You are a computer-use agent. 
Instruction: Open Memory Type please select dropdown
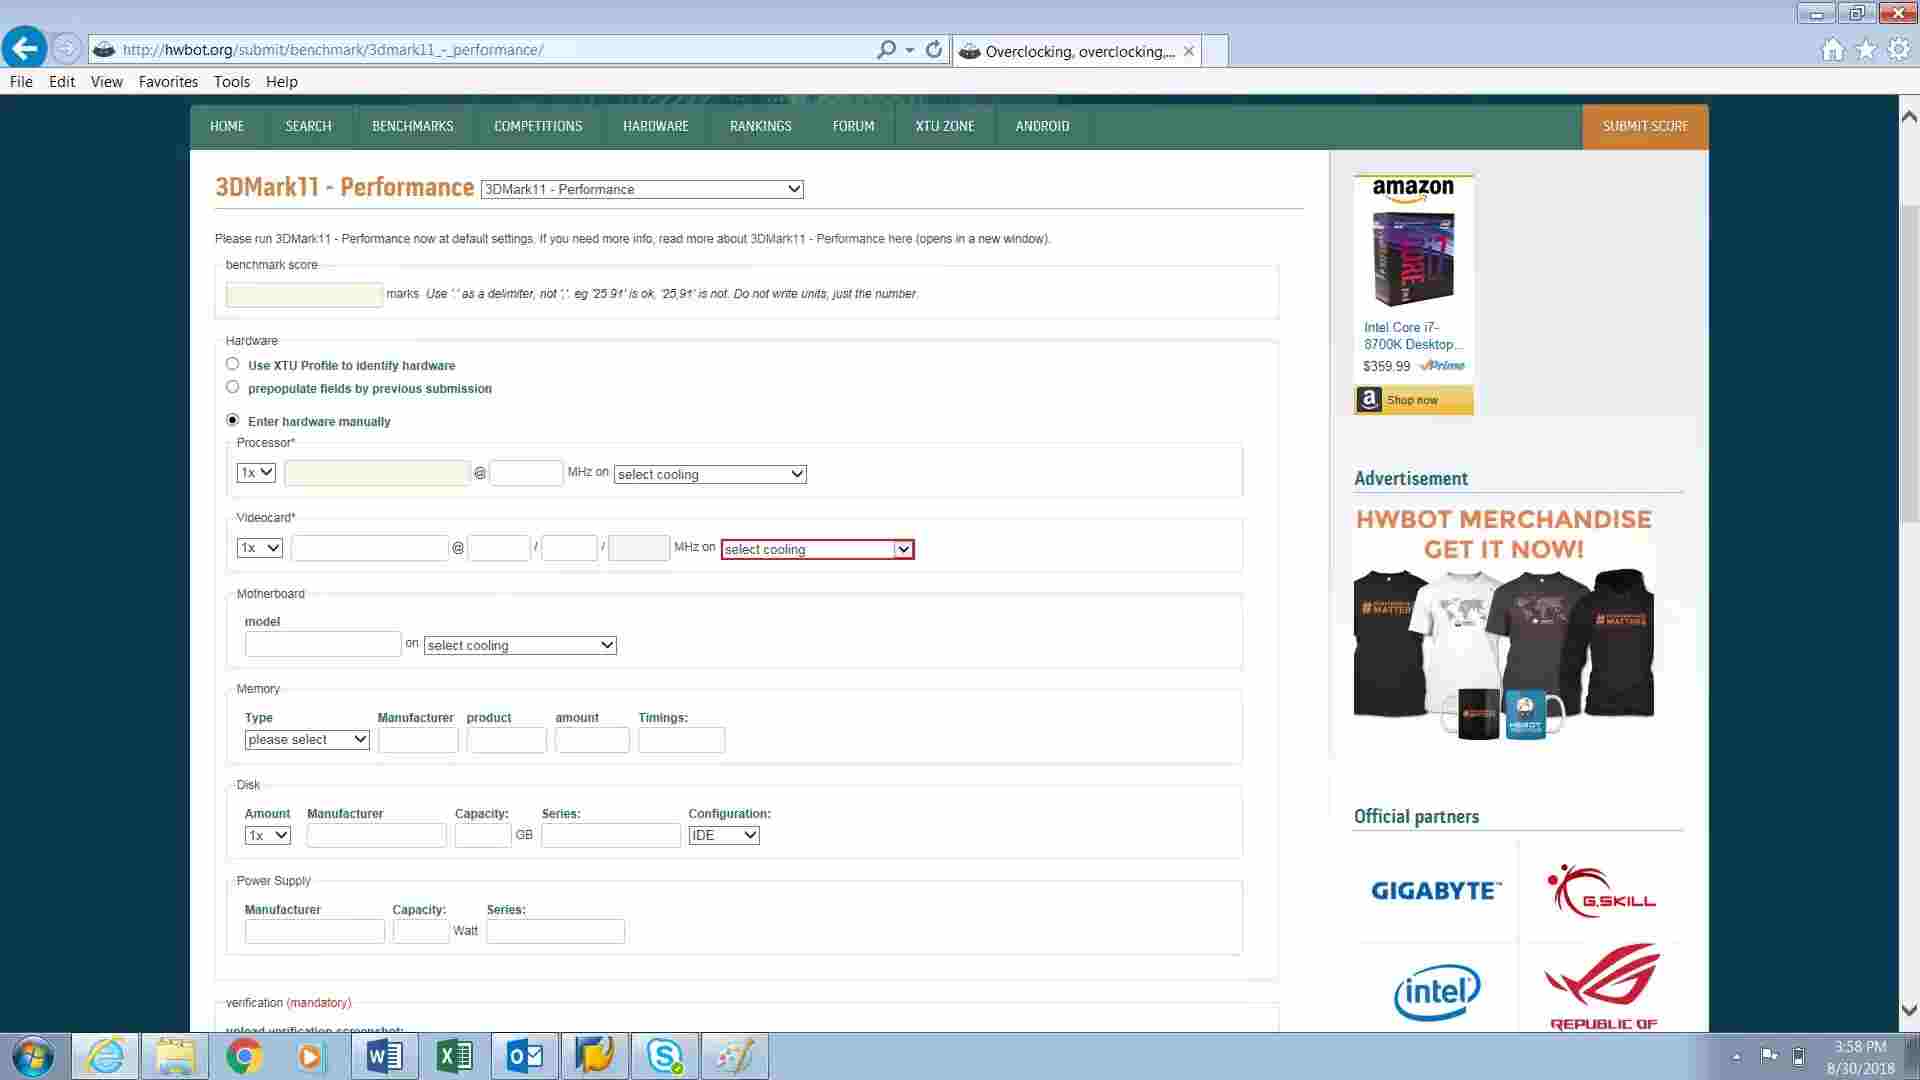(x=307, y=740)
